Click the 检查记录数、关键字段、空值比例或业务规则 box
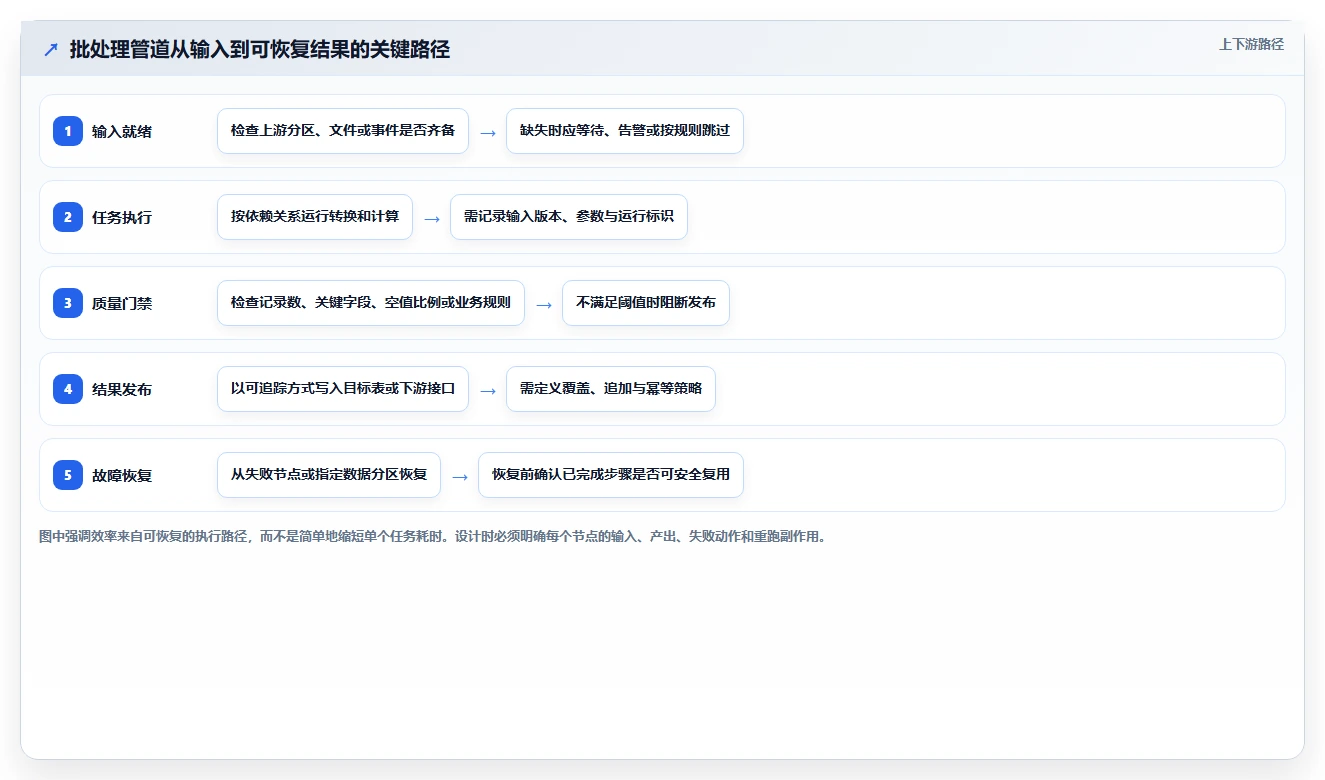 tap(371, 303)
